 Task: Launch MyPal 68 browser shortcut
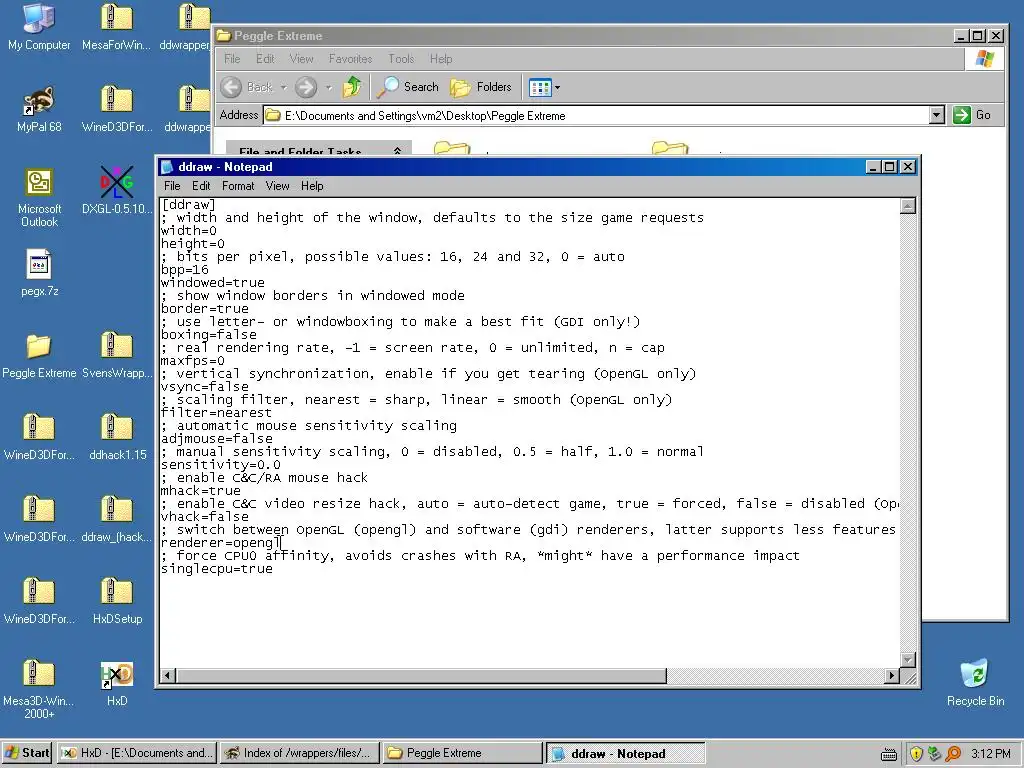click(39, 108)
